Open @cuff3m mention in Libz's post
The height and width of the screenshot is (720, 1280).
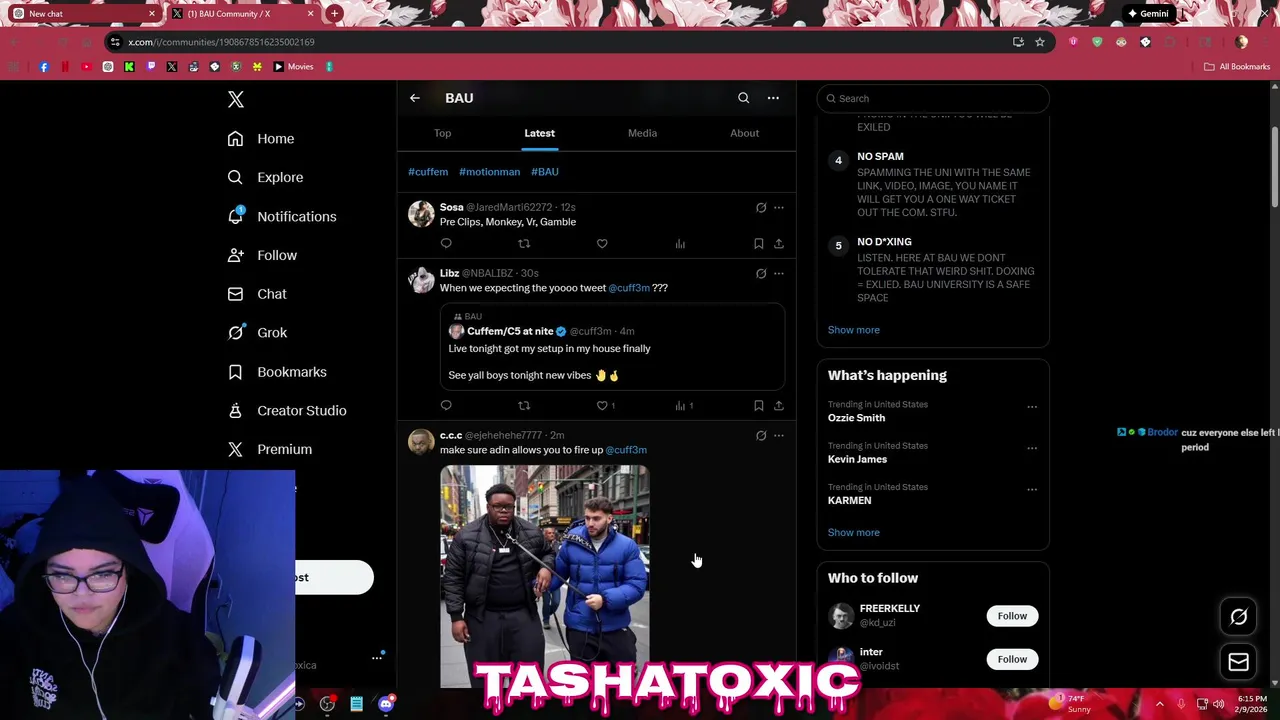[x=629, y=288]
